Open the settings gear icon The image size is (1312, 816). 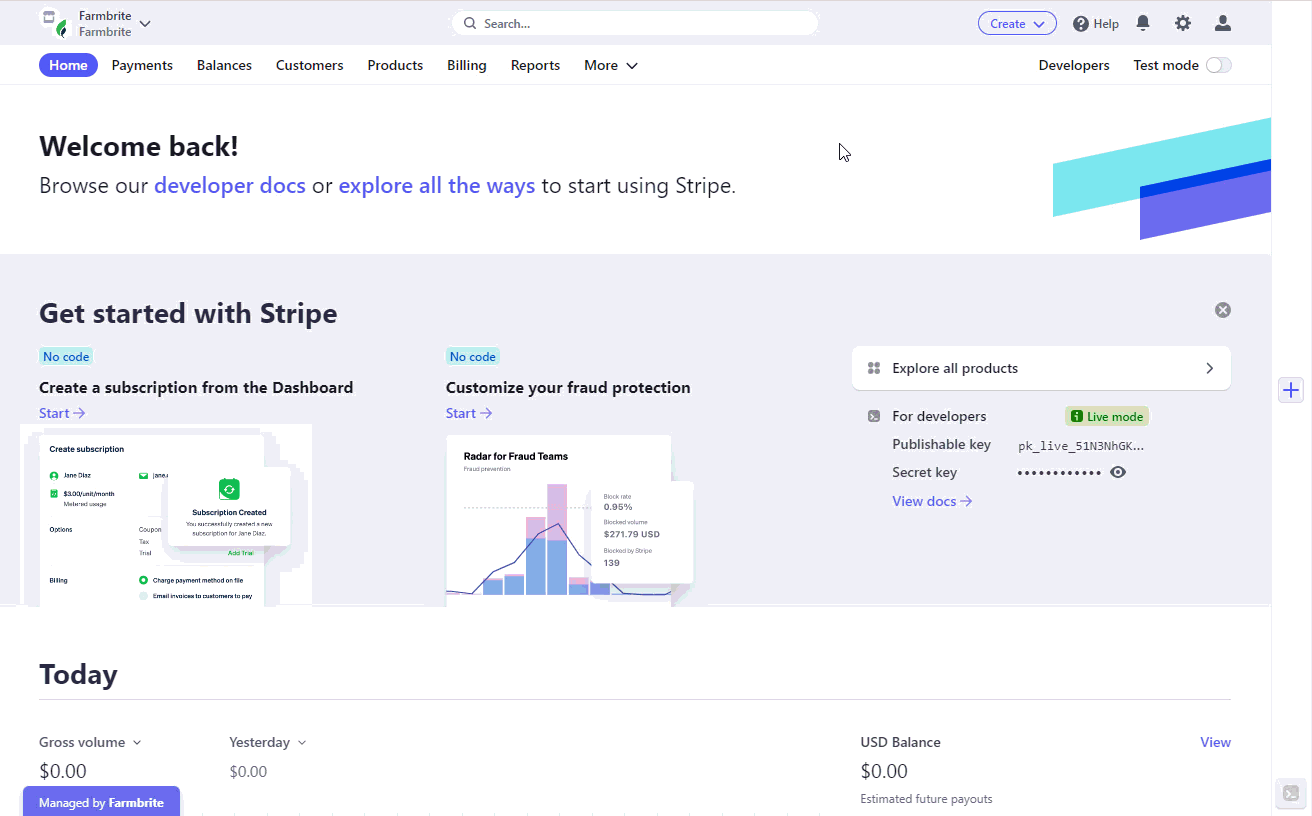(1183, 23)
